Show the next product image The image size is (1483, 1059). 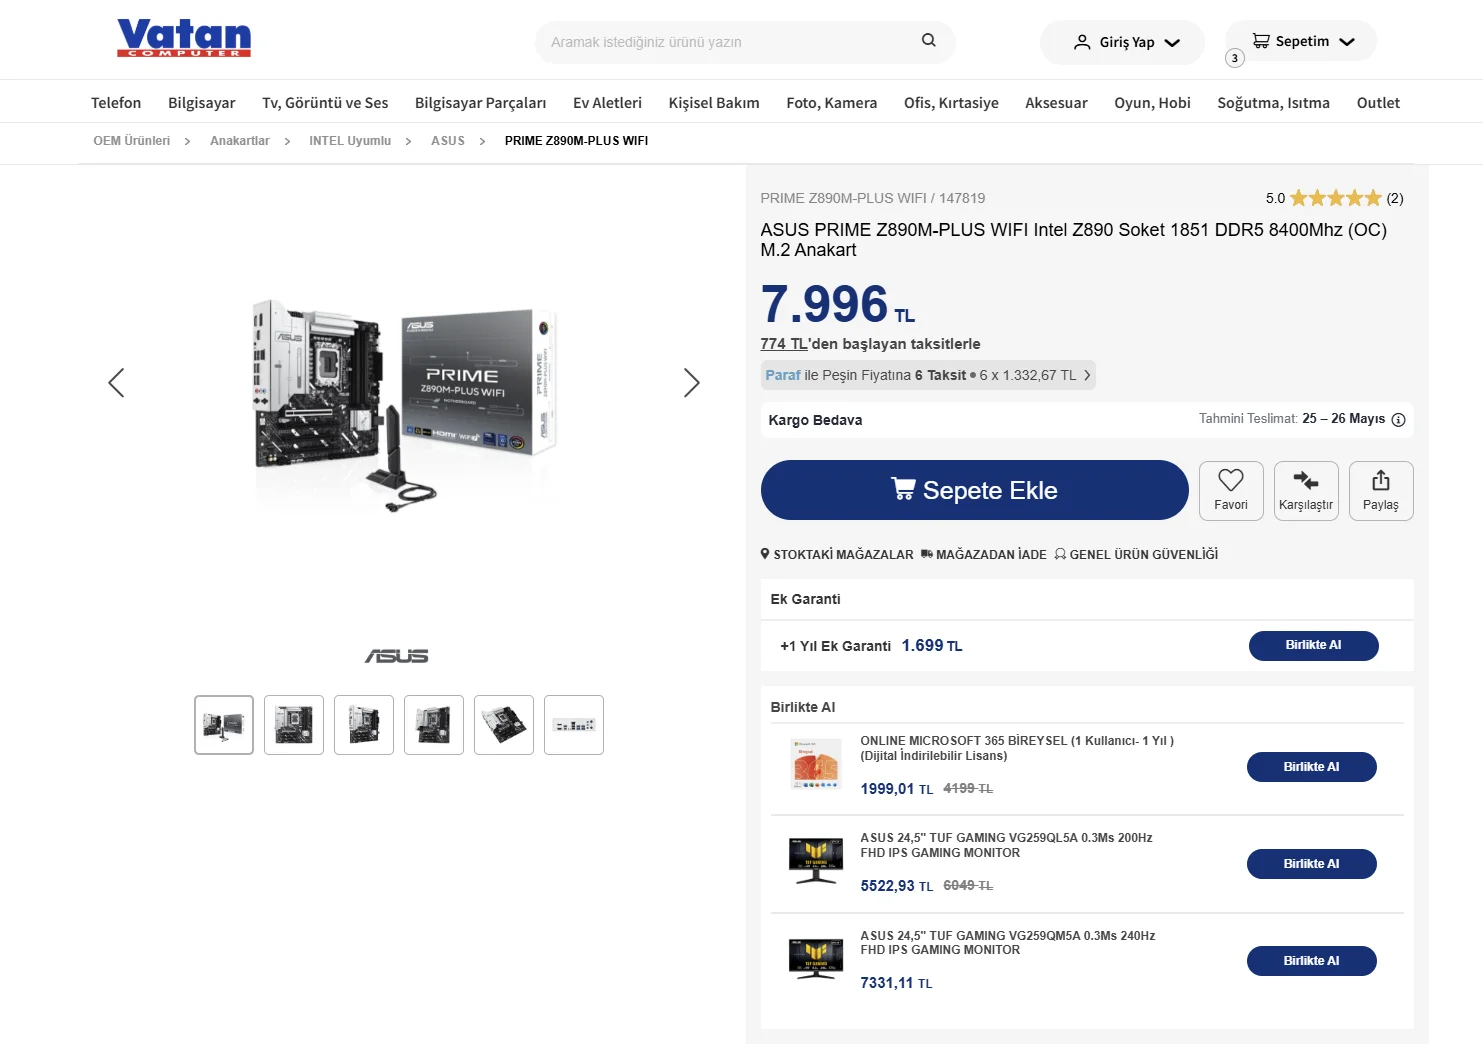tap(691, 383)
